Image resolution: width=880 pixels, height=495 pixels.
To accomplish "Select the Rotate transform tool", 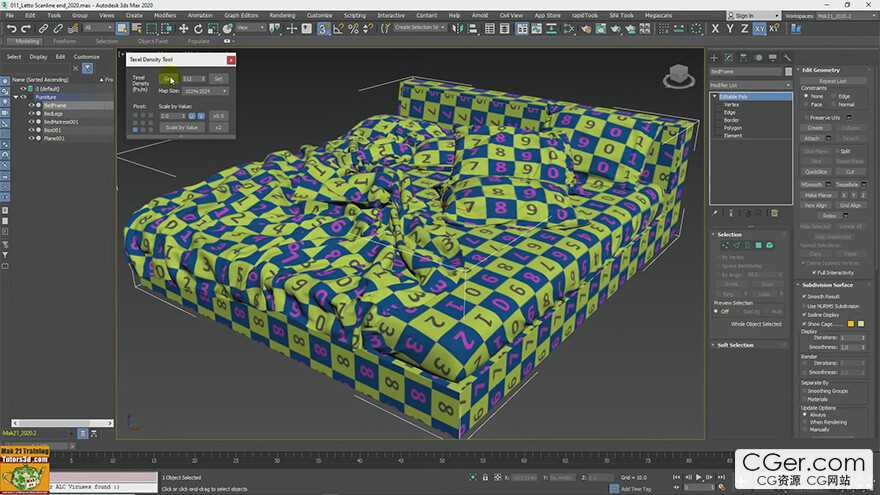I will pyautogui.click(x=198, y=29).
